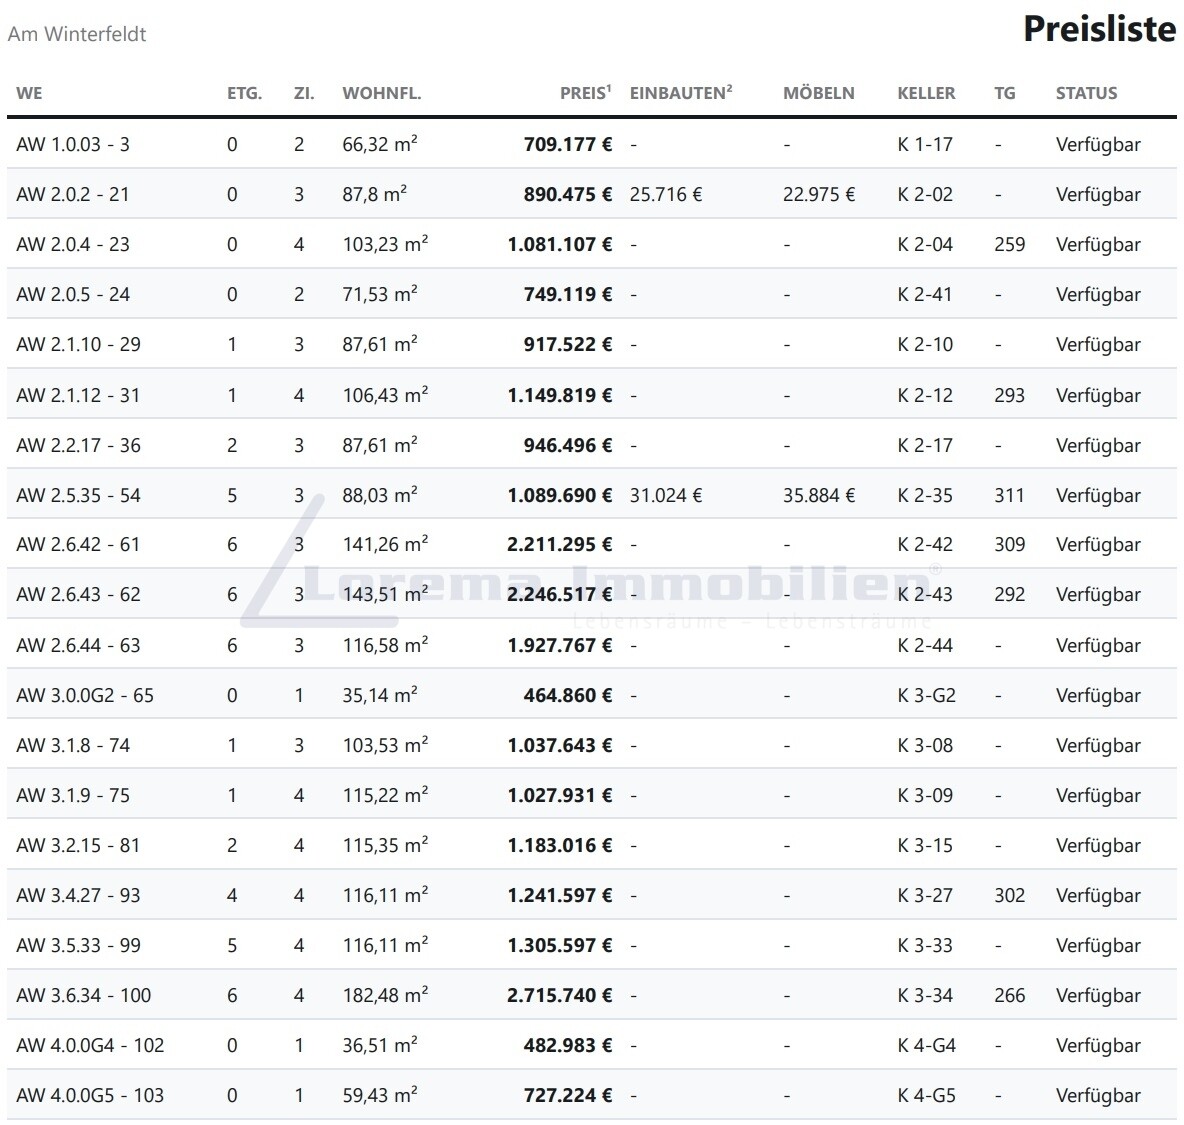Click price 727.224 €
1184x1125 pixels.
(x=568, y=1096)
